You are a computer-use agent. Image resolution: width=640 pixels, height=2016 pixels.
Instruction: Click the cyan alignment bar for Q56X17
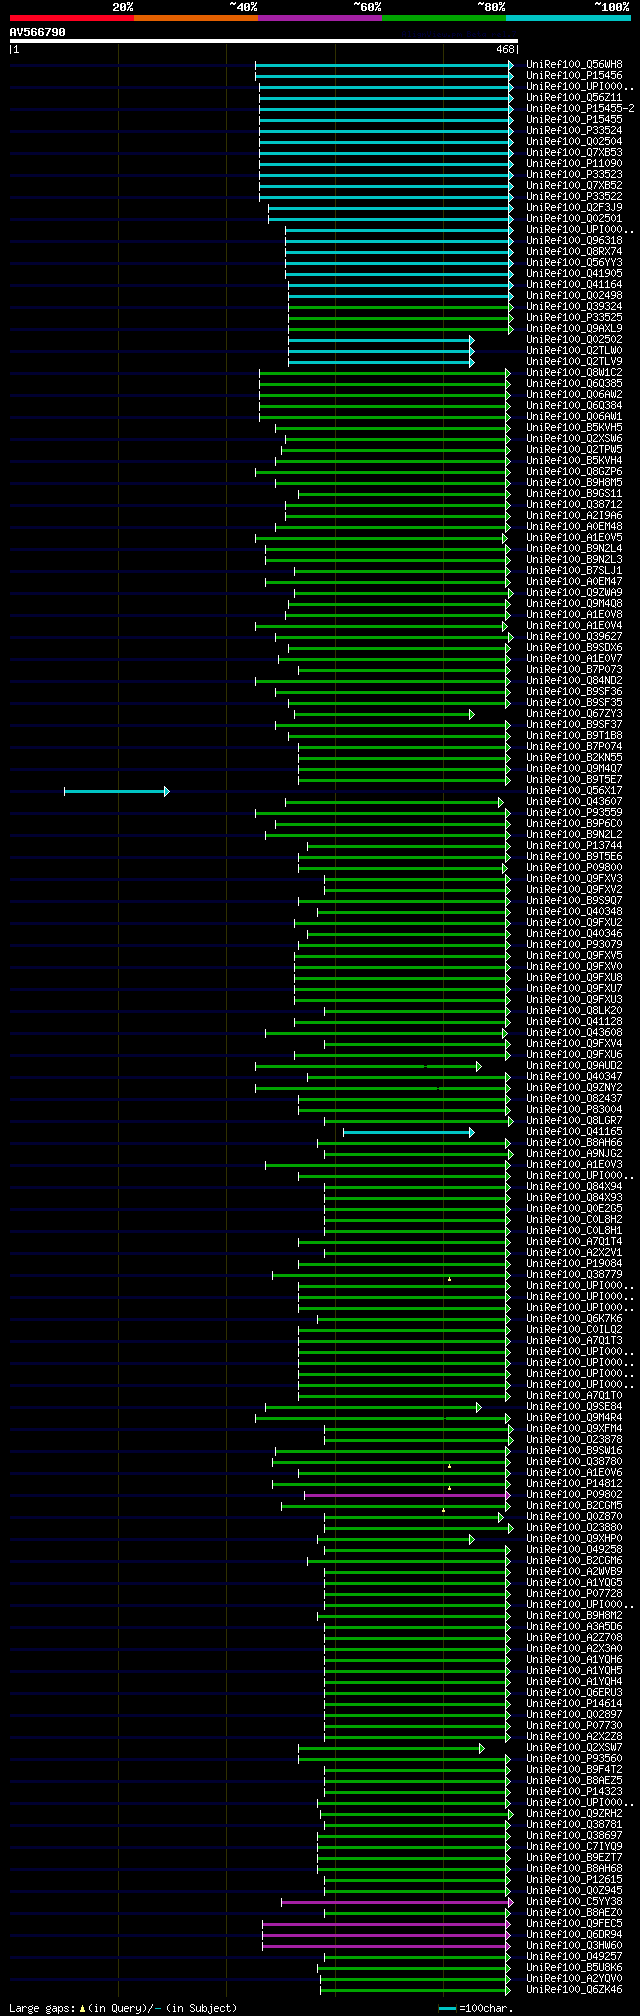(x=116, y=791)
